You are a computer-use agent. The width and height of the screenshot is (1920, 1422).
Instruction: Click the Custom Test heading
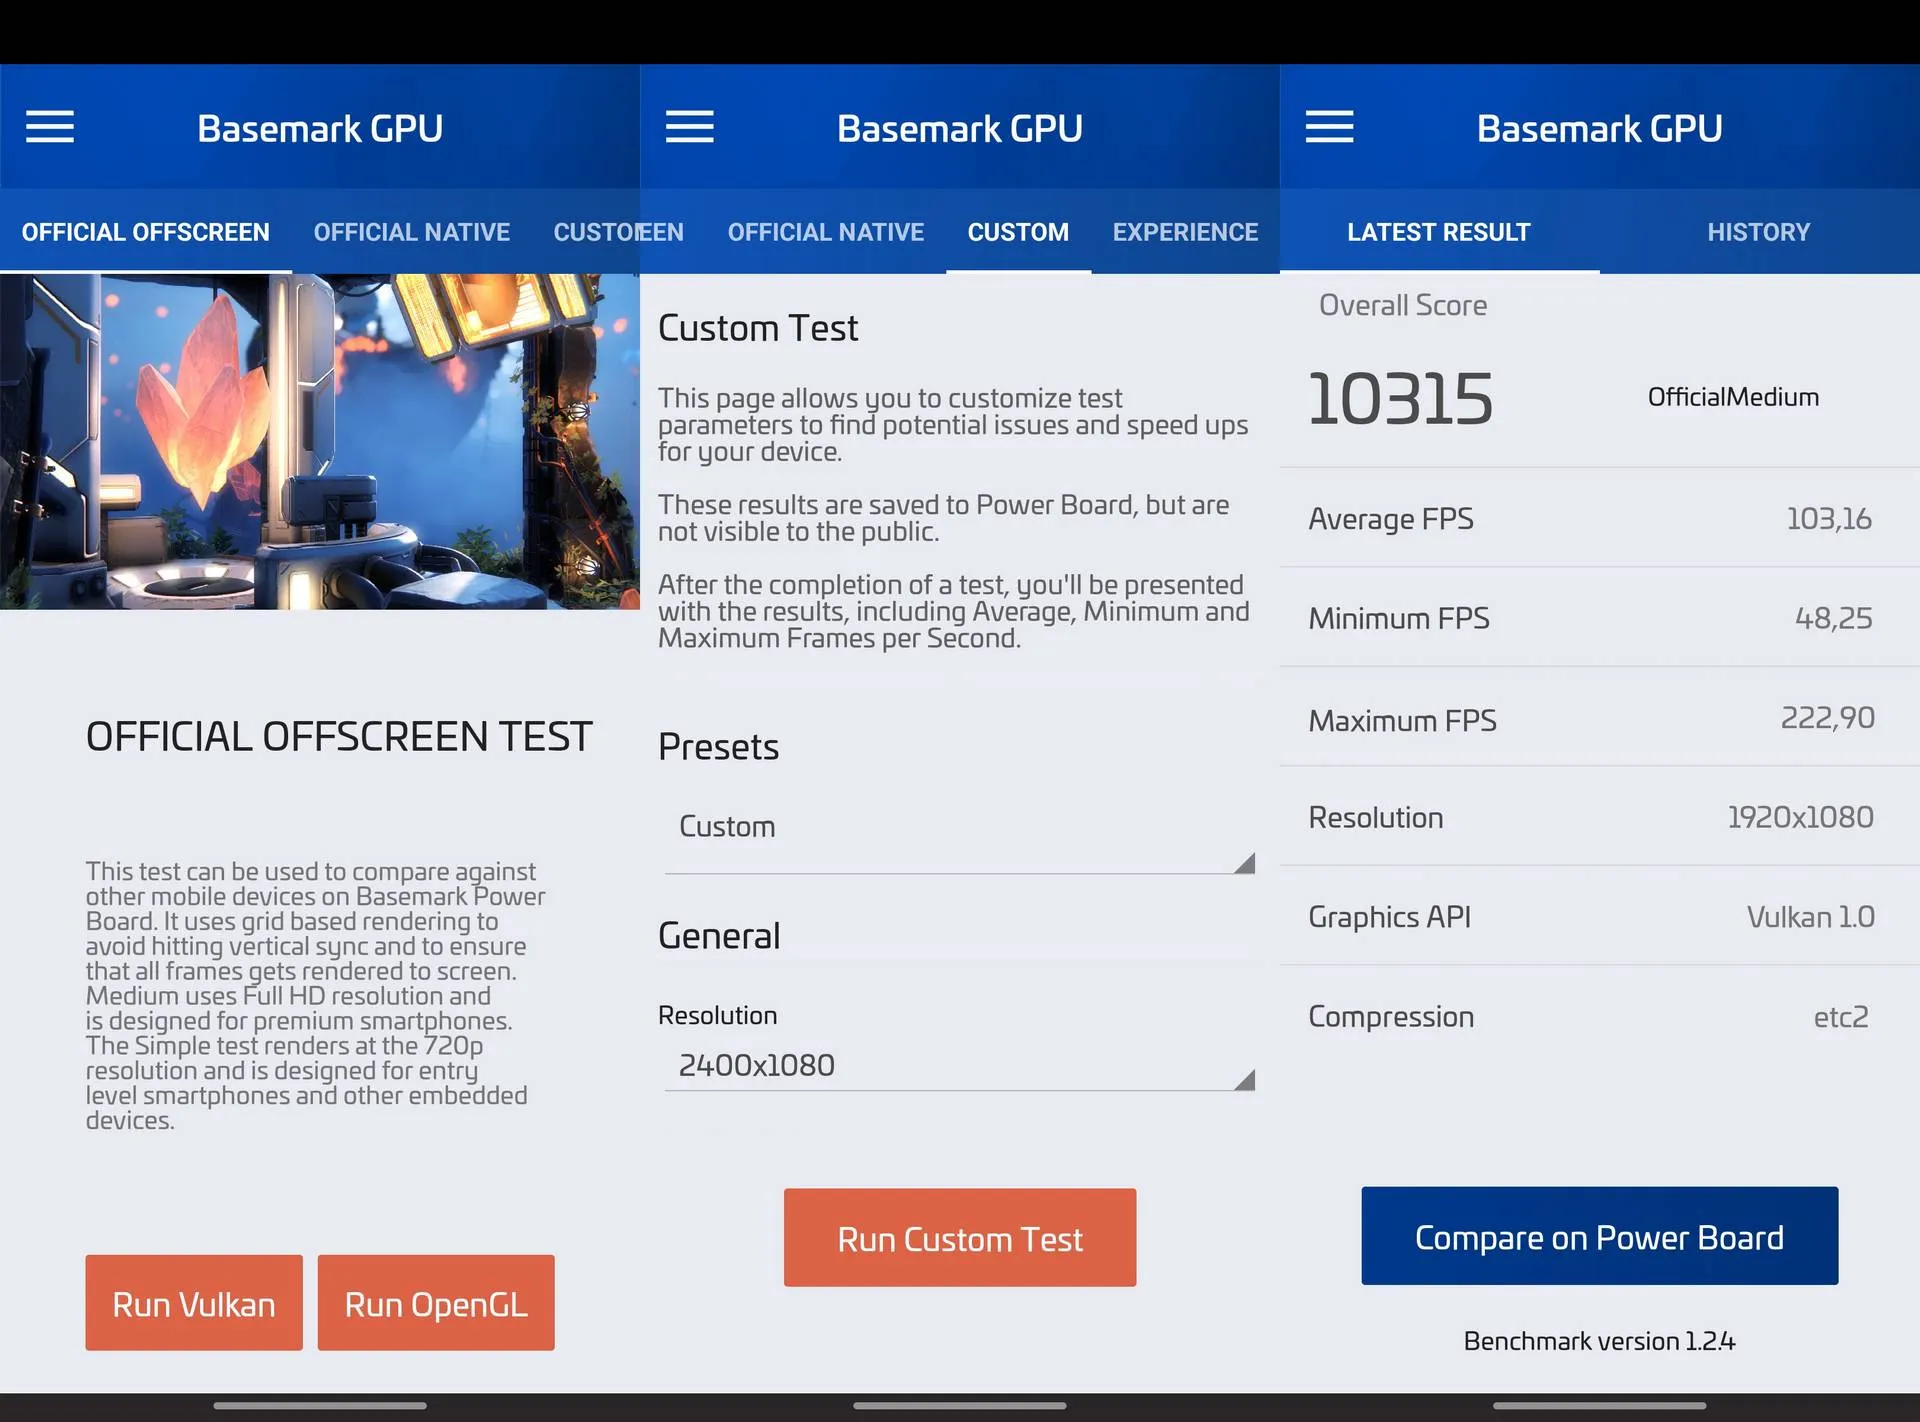pos(758,328)
